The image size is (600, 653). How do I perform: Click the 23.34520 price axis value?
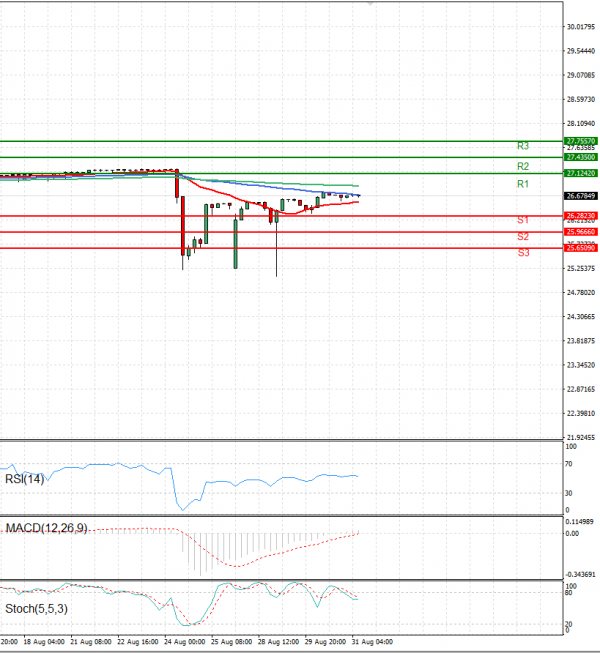pyautogui.click(x=581, y=365)
